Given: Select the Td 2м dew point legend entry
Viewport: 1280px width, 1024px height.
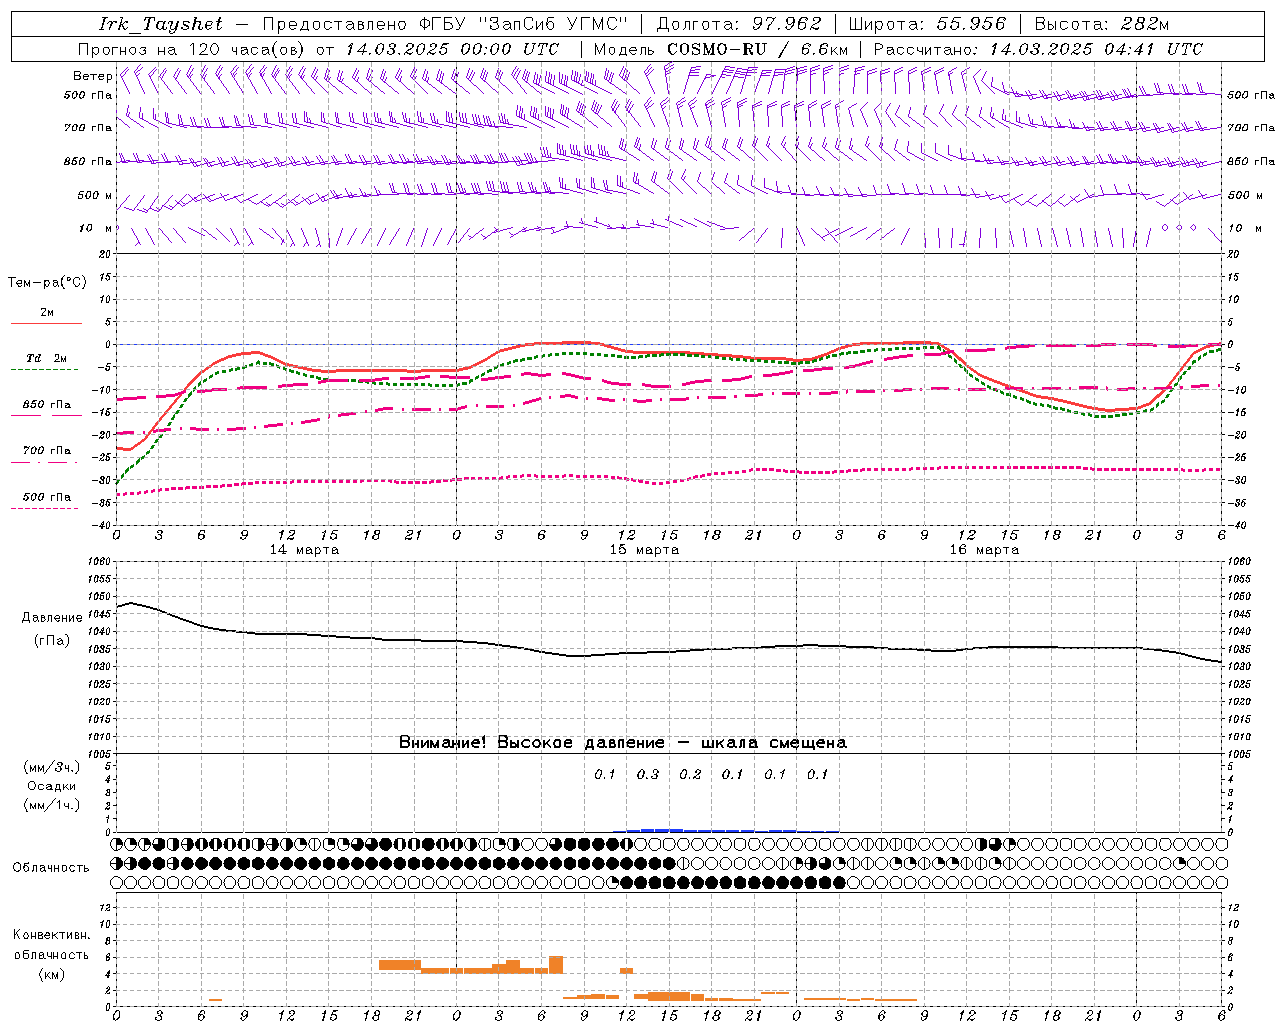Looking at the screenshot, I should pos(46,358).
